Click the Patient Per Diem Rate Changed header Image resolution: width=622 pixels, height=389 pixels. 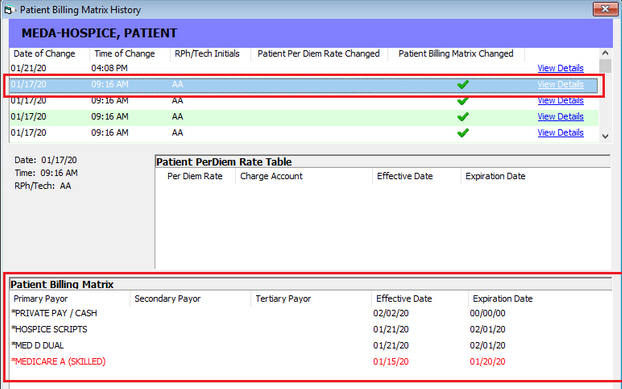pyautogui.click(x=318, y=54)
